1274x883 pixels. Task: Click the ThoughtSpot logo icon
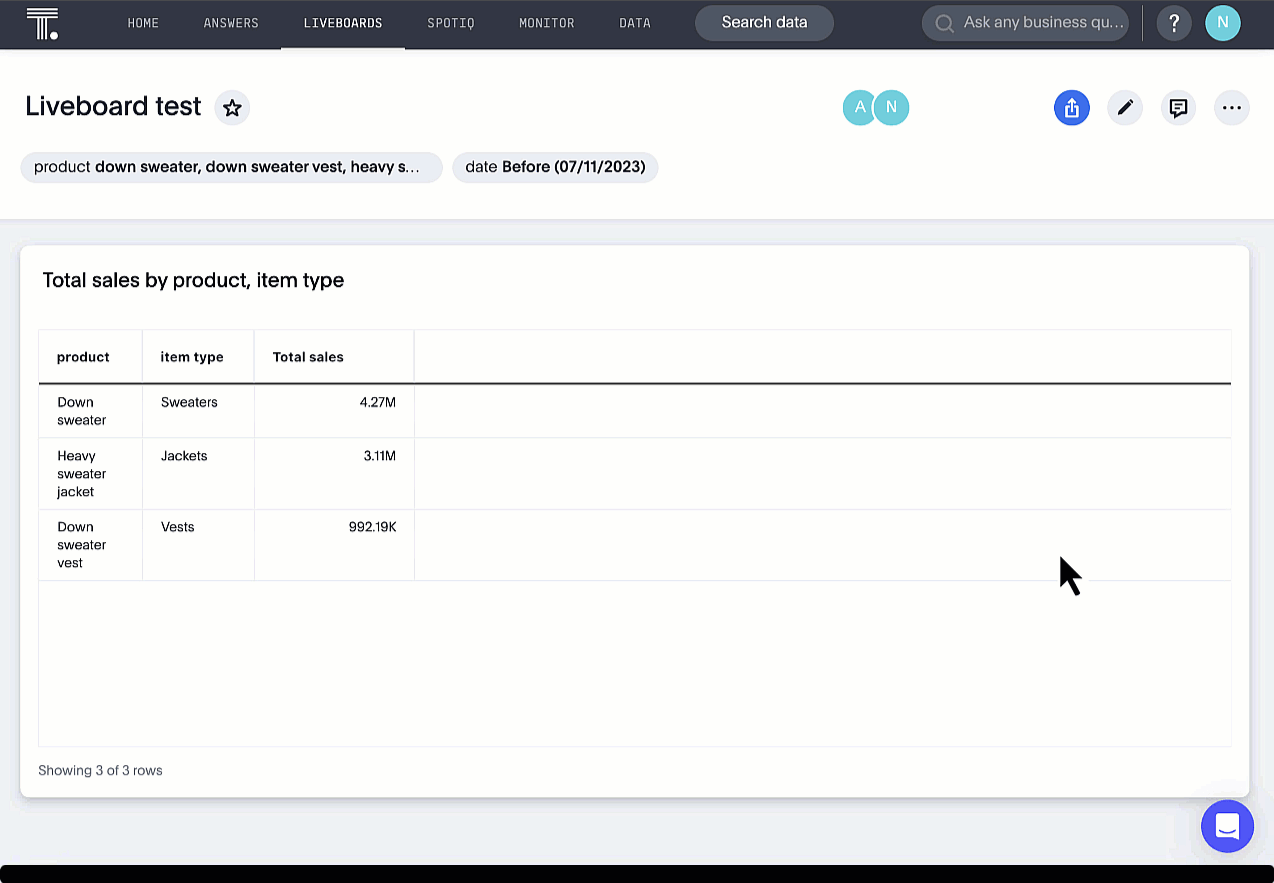click(42, 23)
